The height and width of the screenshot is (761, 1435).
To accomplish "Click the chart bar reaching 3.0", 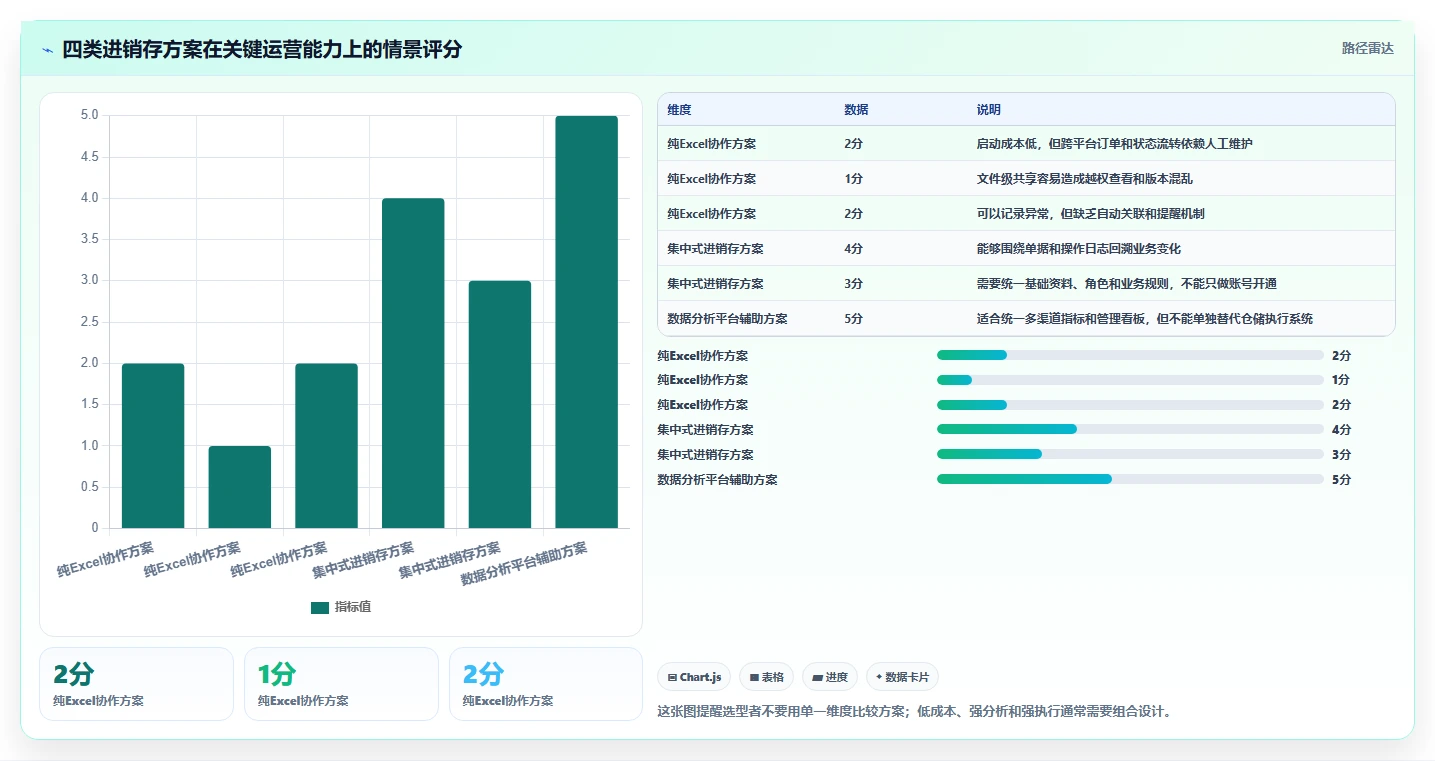I will (500, 404).
